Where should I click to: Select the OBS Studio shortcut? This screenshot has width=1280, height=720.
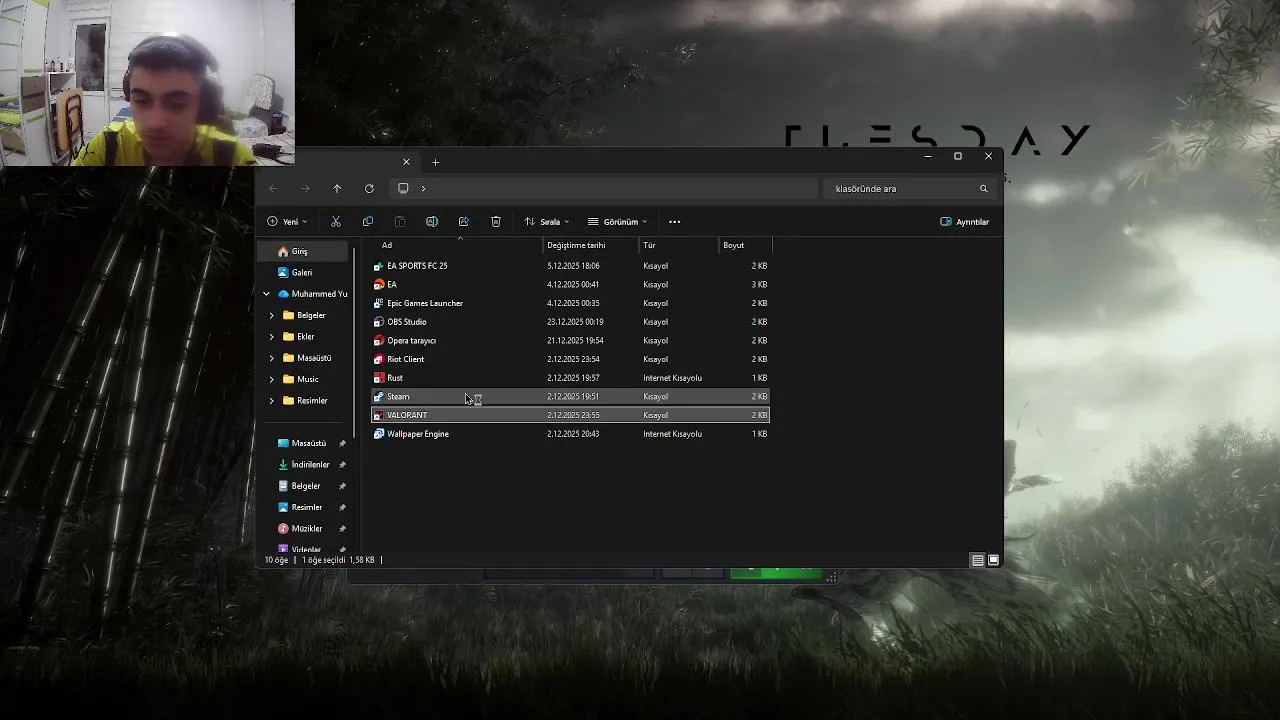570,322
